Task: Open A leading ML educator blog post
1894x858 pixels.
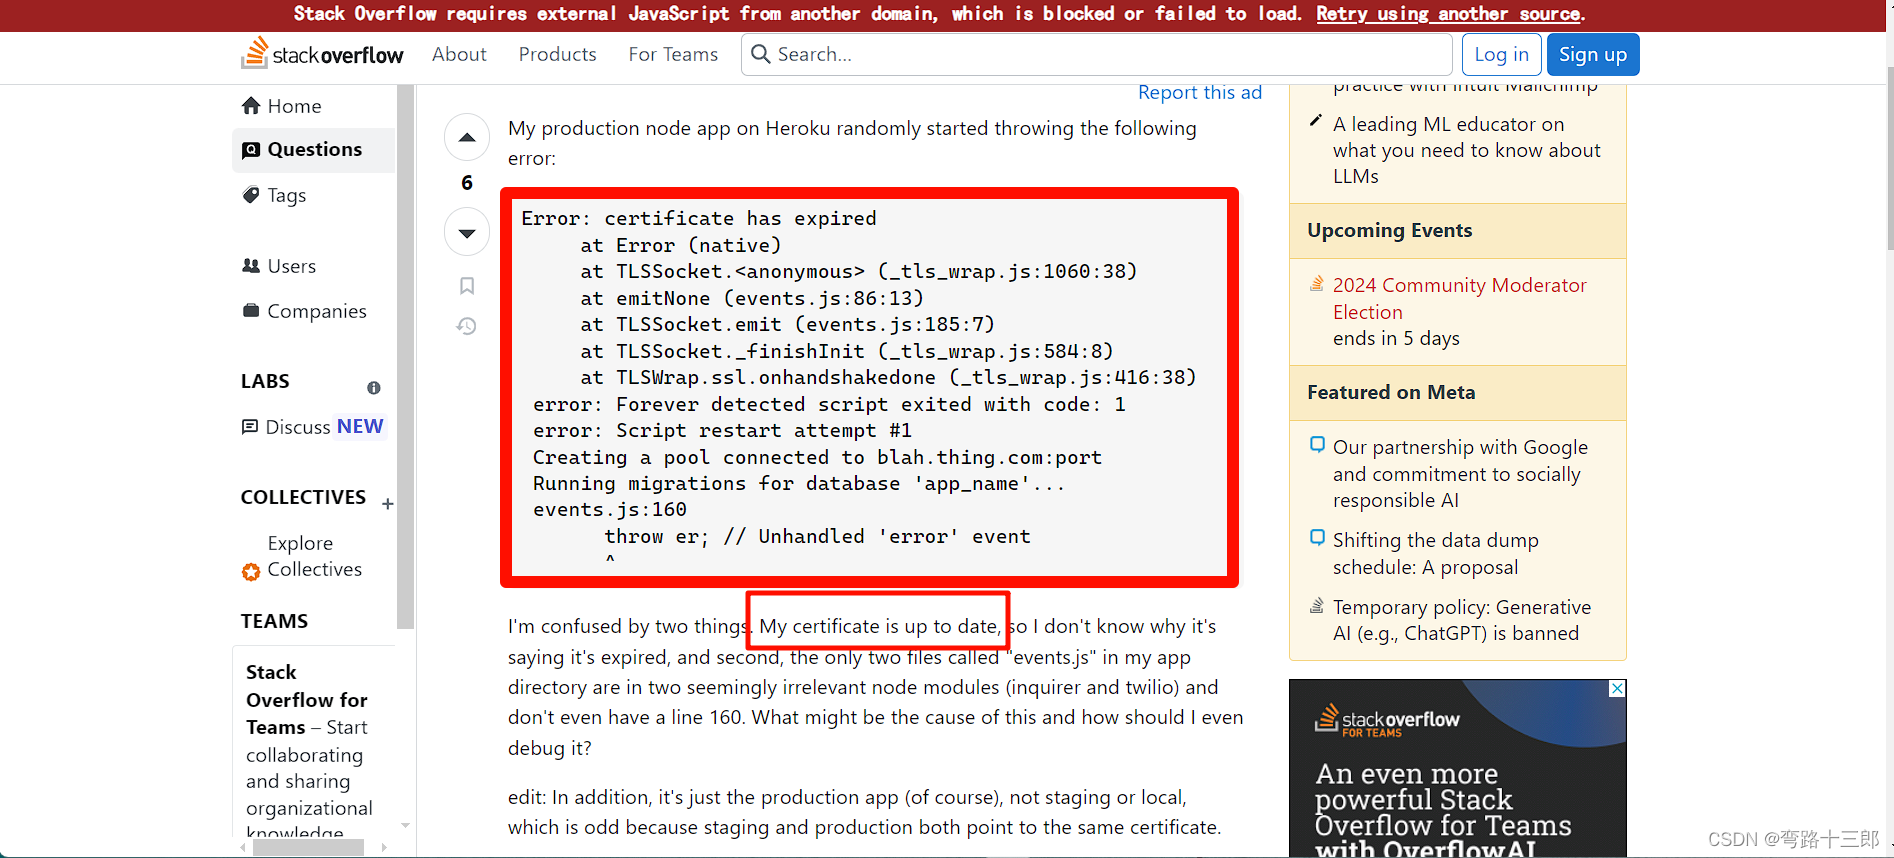Action: point(1466,150)
